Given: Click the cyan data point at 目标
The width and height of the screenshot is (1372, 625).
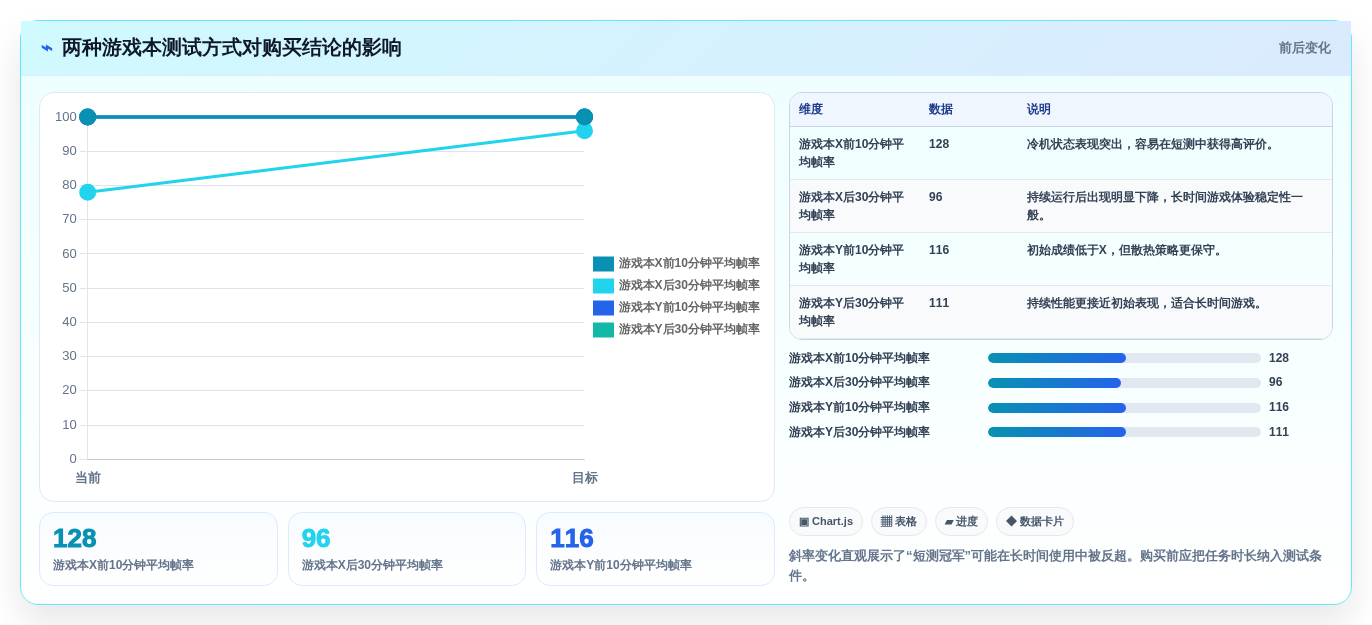Looking at the screenshot, I should 585,131.
